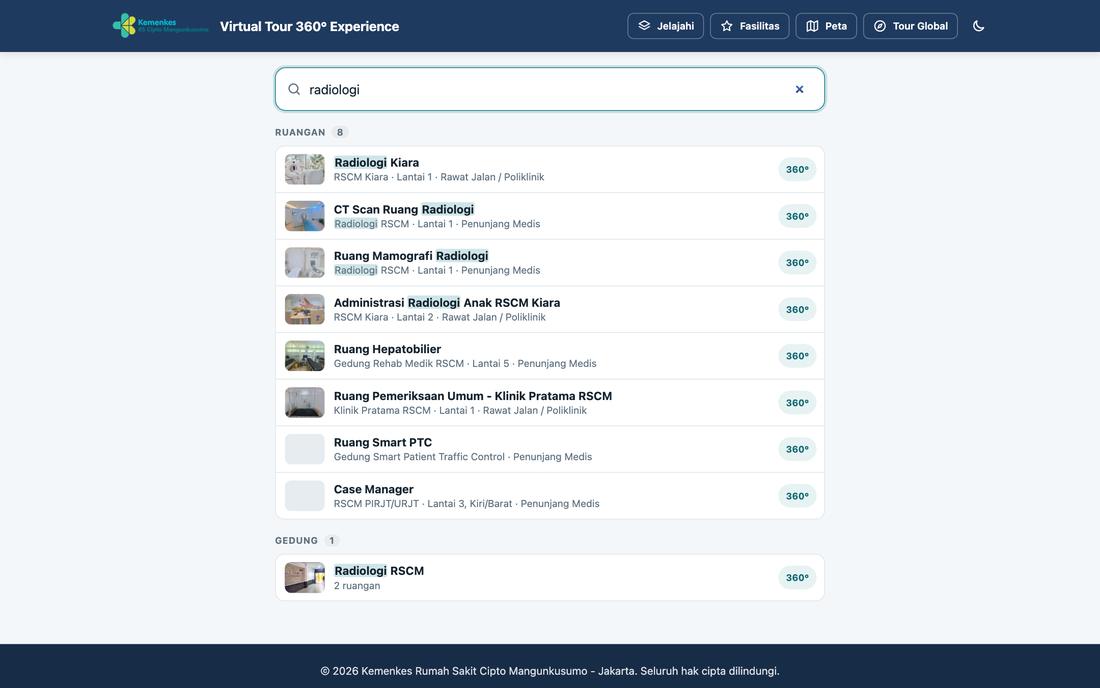Open the Peta map button
Image resolution: width=1100 pixels, height=688 pixels.
point(826,26)
